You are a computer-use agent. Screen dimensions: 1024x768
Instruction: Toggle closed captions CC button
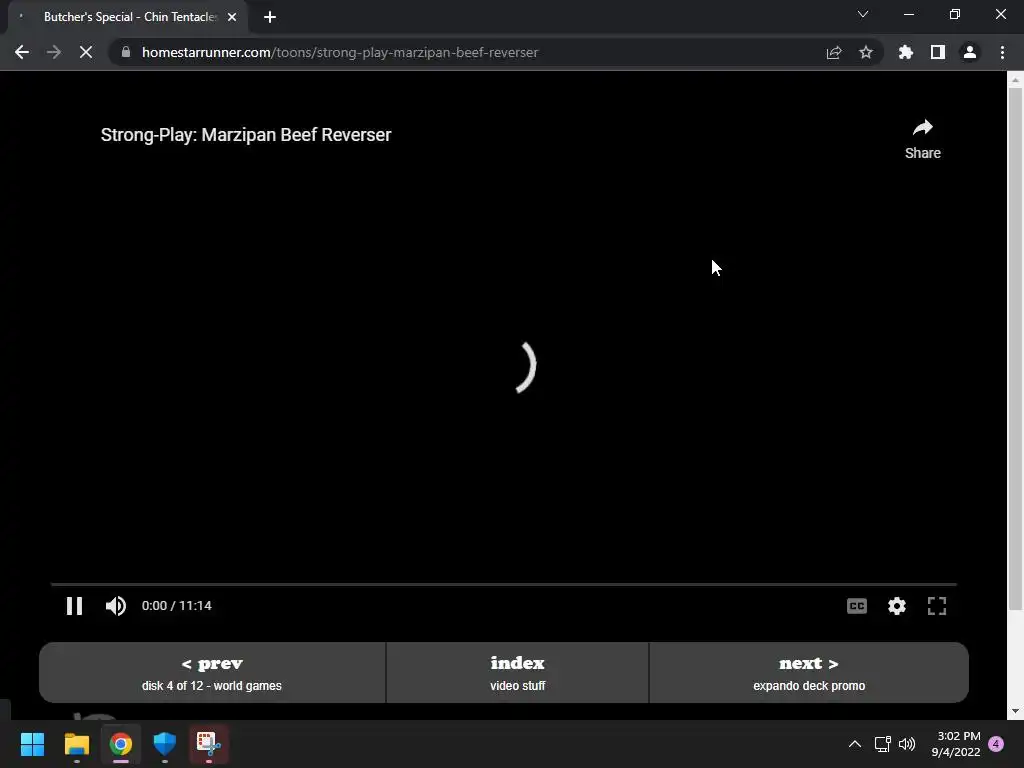[x=857, y=606]
